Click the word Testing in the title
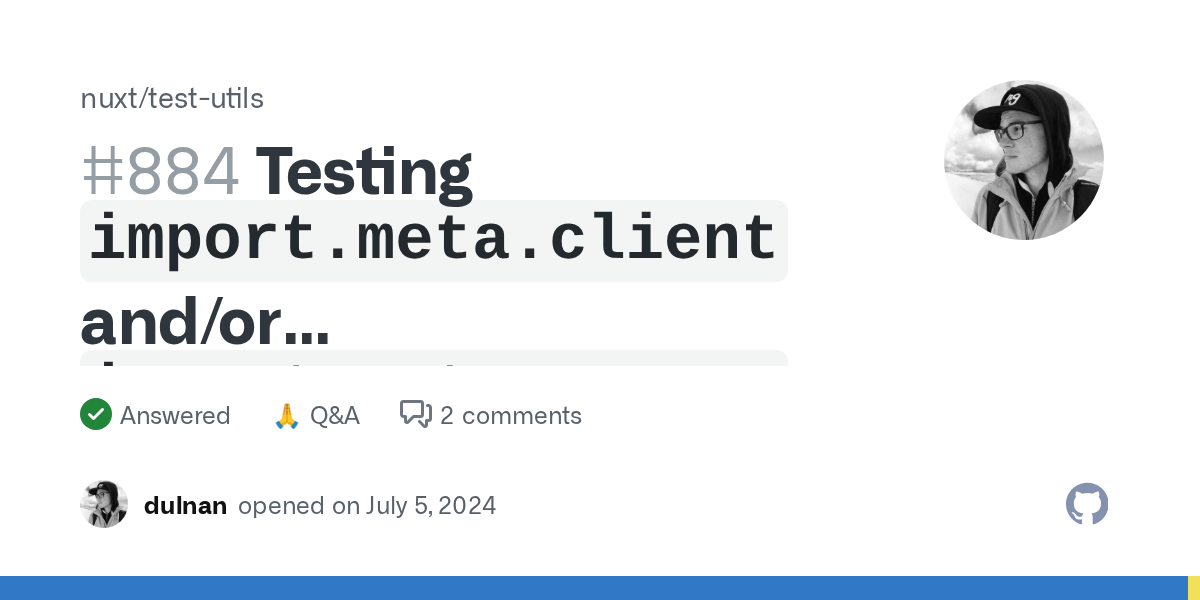The image size is (1200, 600). [364, 171]
